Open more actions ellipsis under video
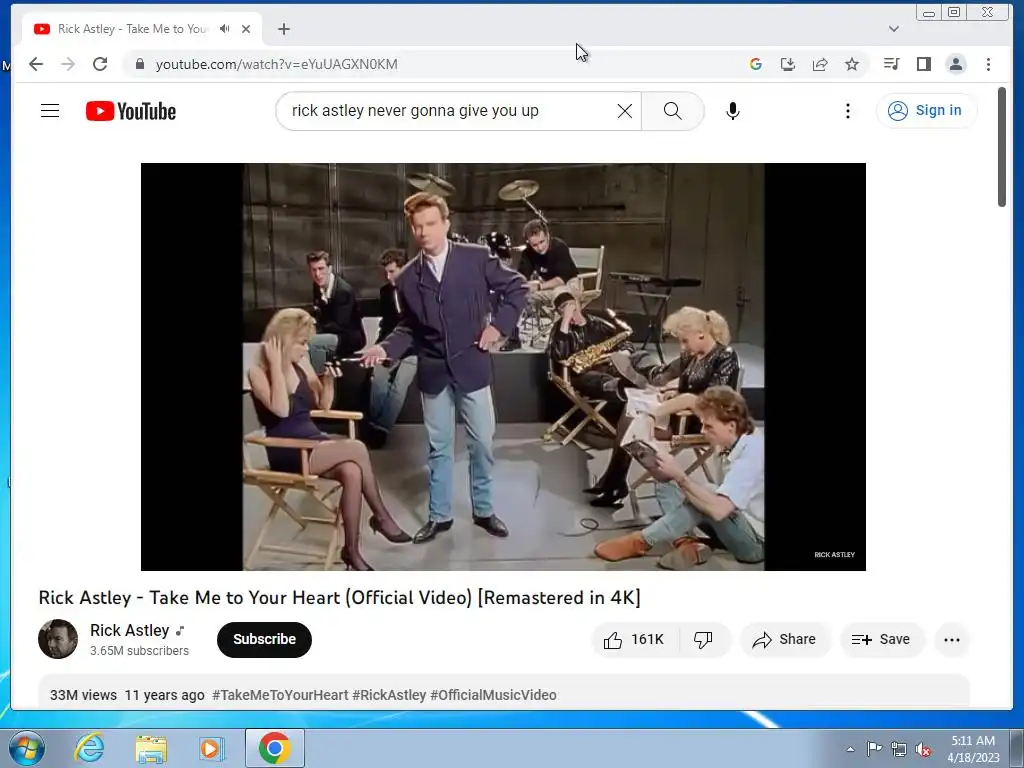This screenshot has height=768, width=1024. pos(952,639)
